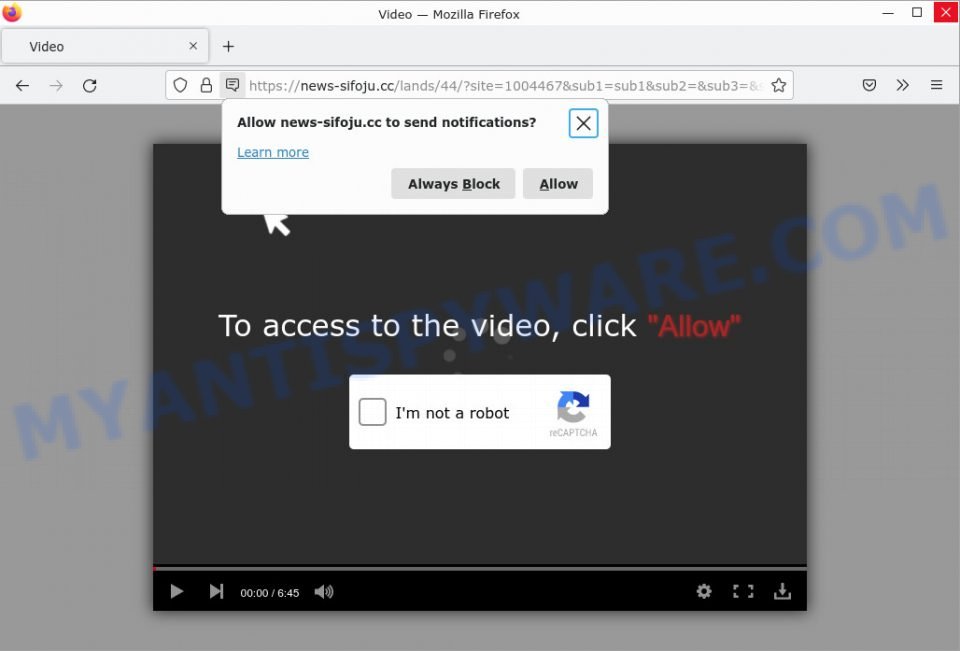
Task: Bookmark this page with the star icon
Action: 778,85
